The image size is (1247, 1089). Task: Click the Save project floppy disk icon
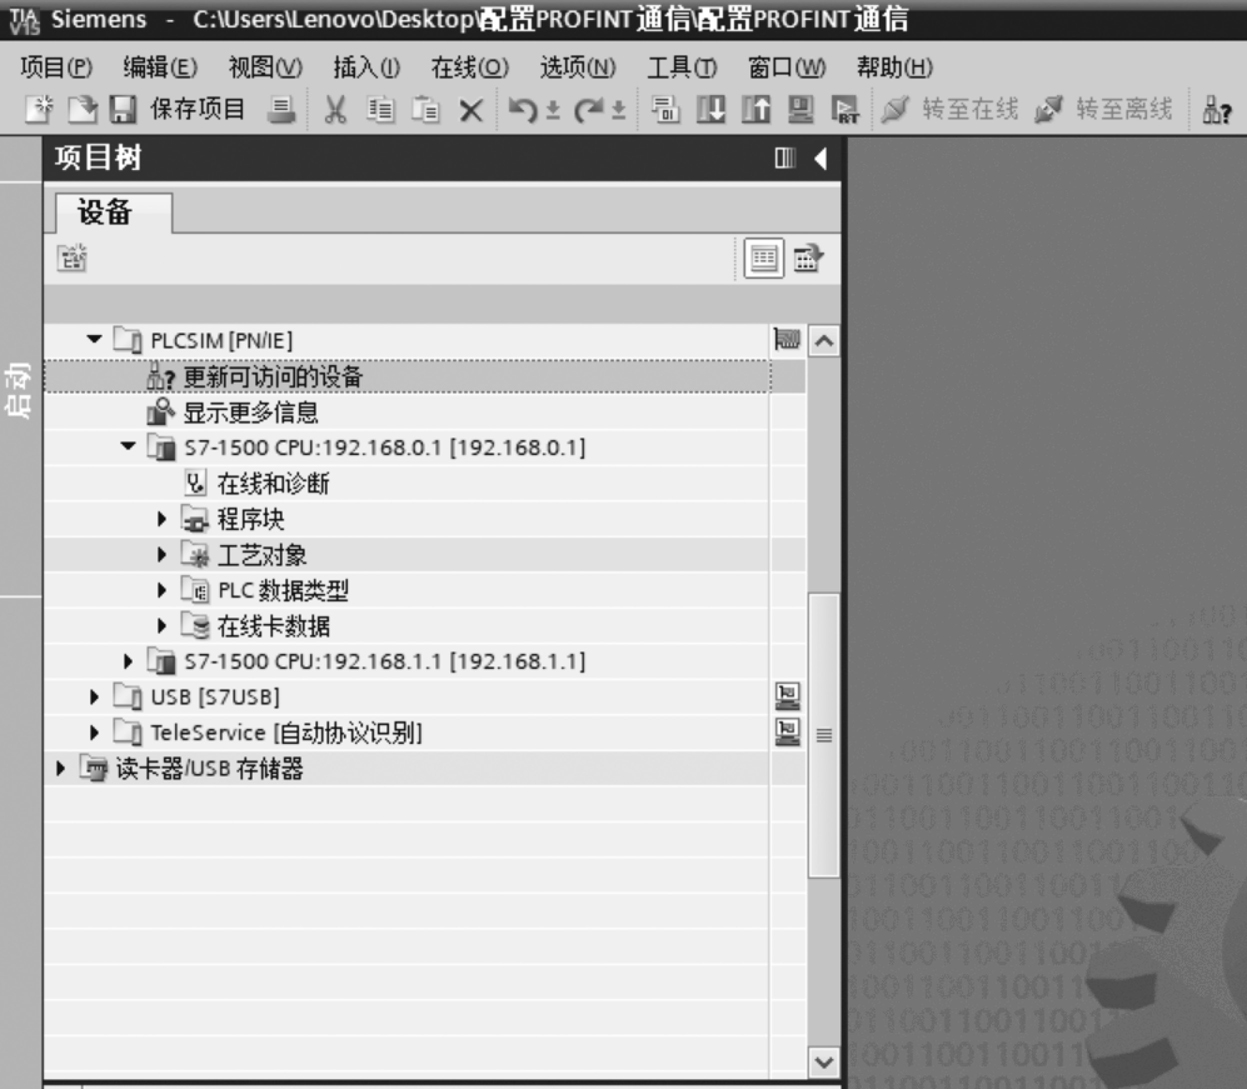click(x=123, y=108)
